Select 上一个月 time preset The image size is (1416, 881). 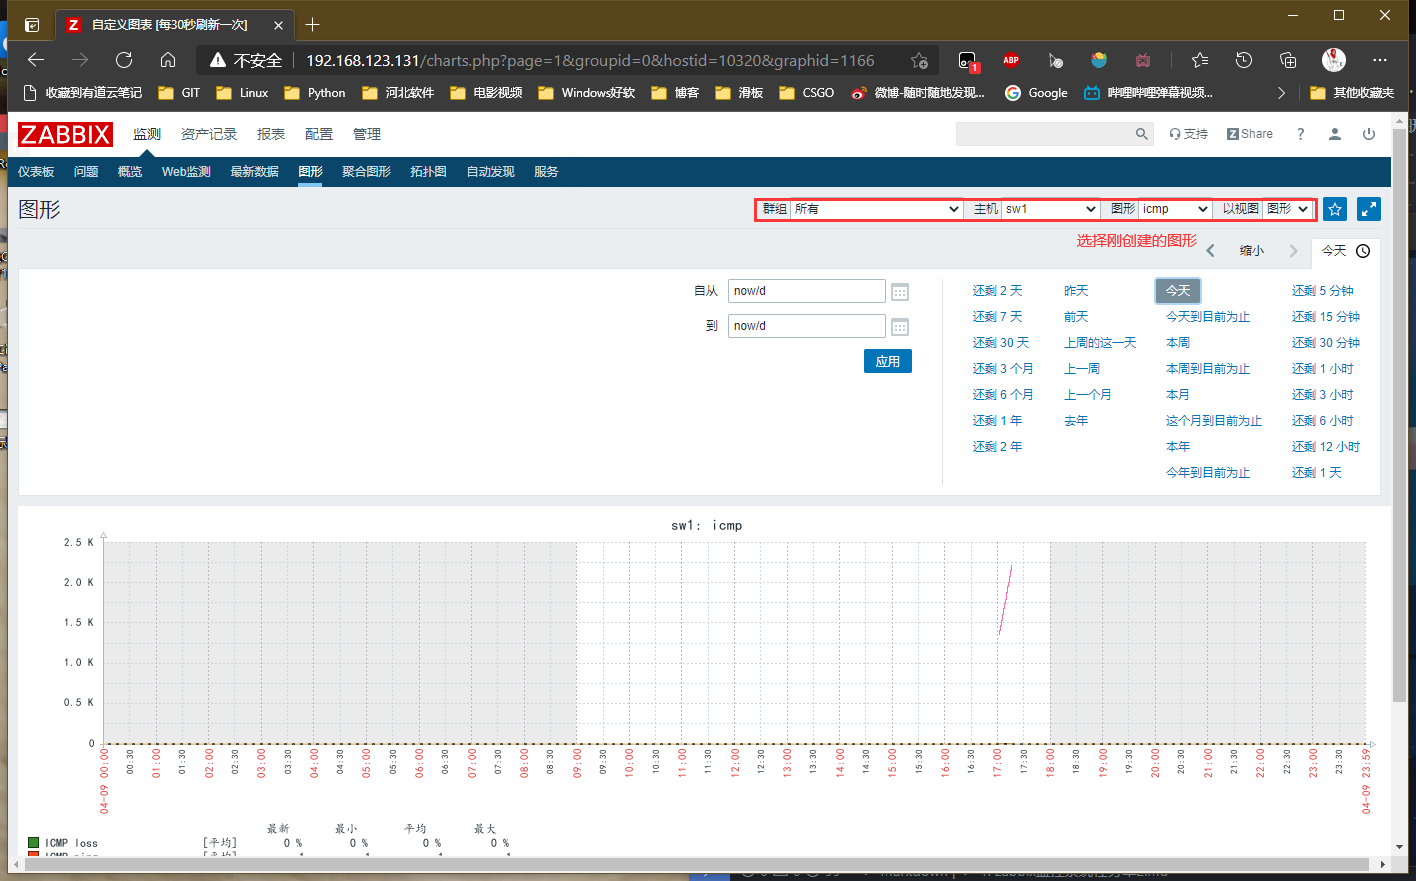[1088, 395]
